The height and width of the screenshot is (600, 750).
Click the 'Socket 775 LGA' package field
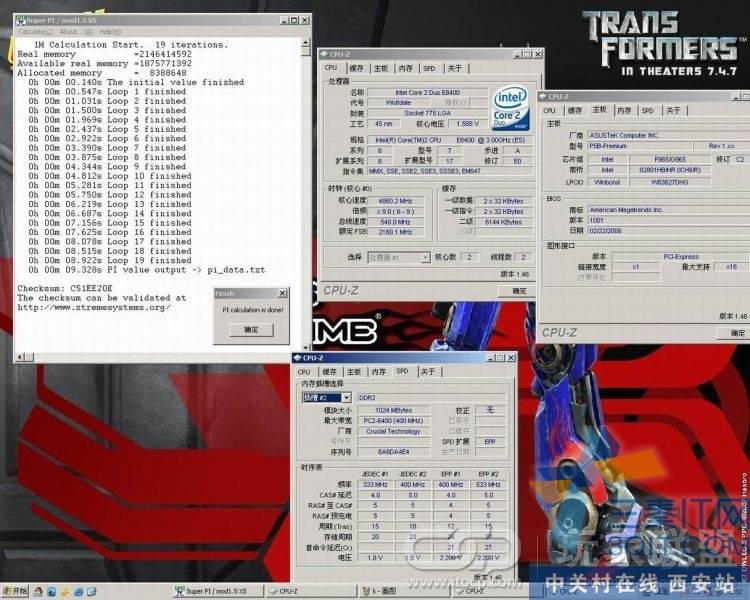tap(427, 113)
